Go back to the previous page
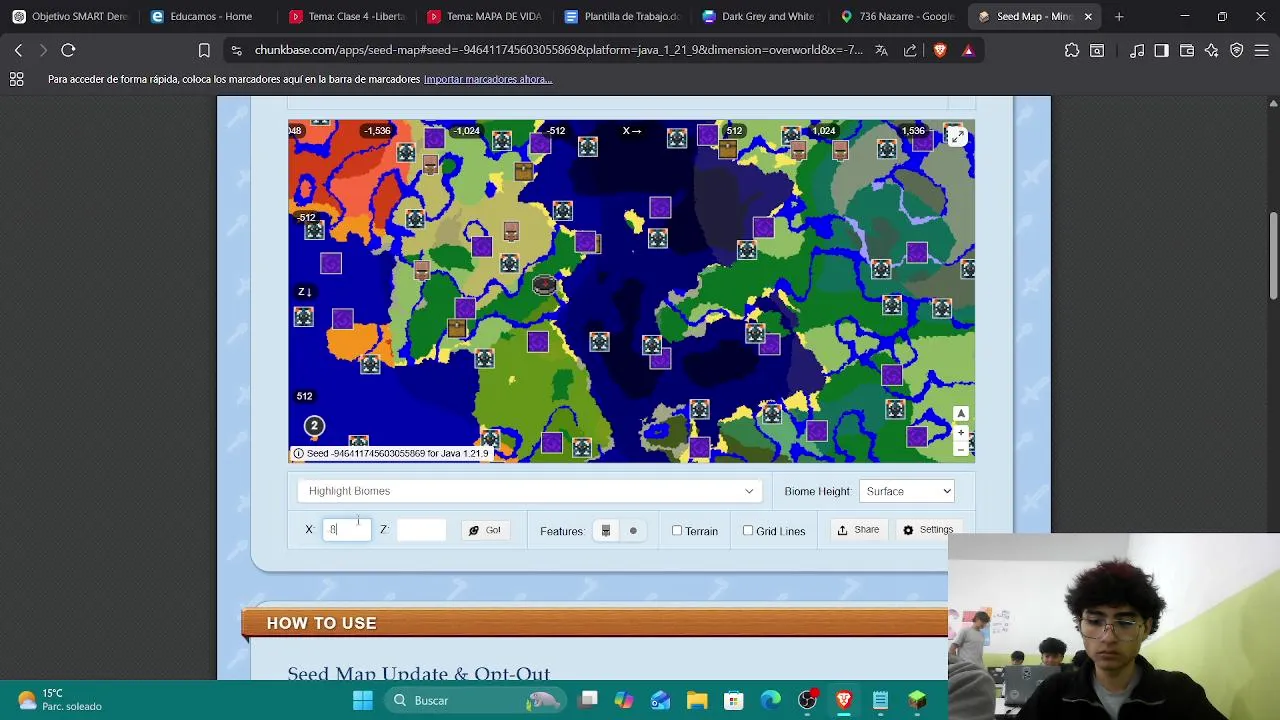This screenshot has width=1280, height=720. coord(18,50)
